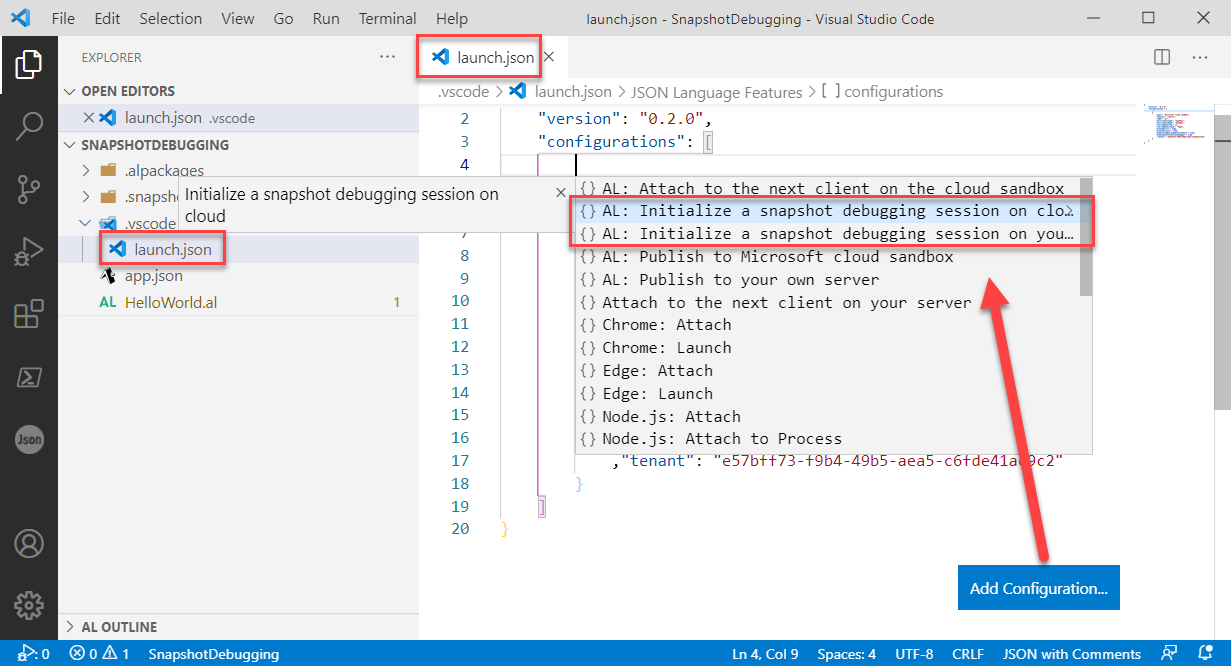
Task: Show more details for selected suggestion arrow
Action: (1069, 211)
